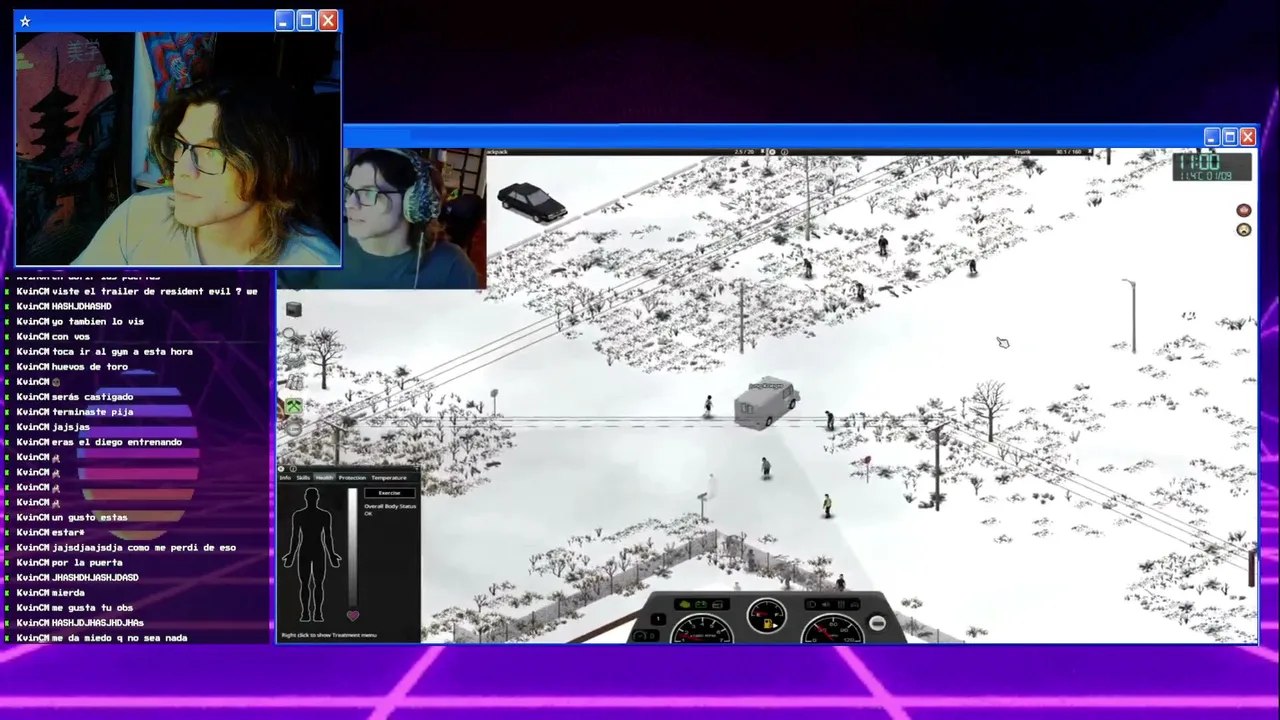Image resolution: width=1280 pixels, height=720 pixels.
Task: Click the Trunk container header label
Action: (1023, 152)
